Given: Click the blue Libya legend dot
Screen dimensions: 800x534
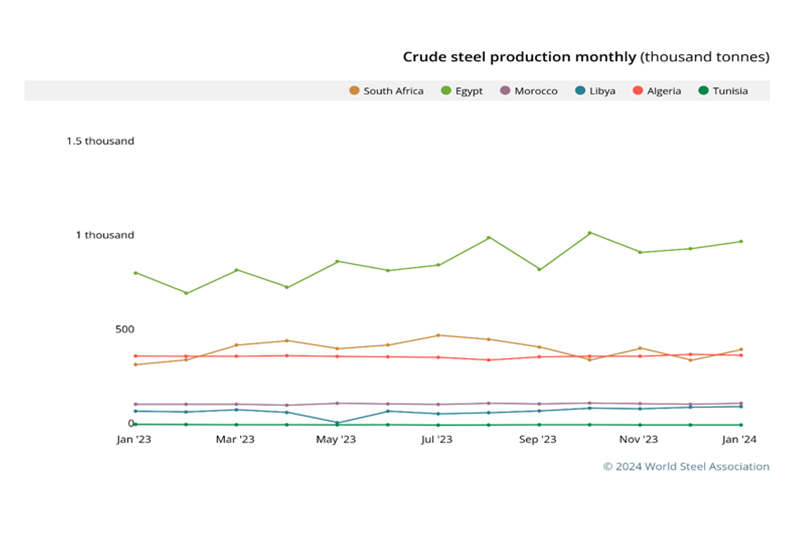Looking at the screenshot, I should tap(581, 91).
